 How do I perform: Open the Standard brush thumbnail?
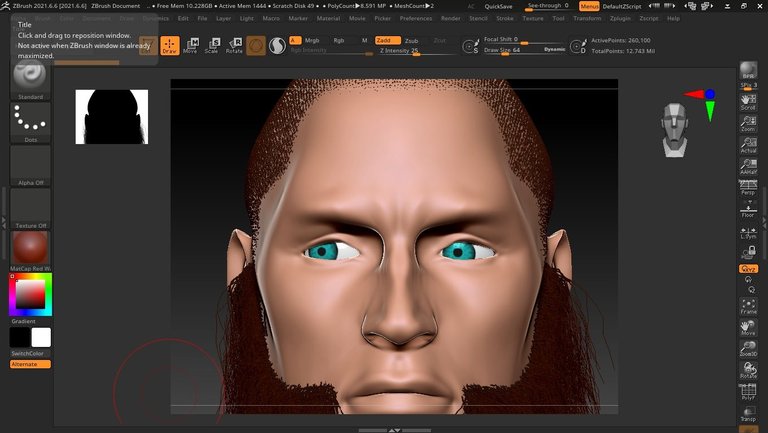(x=30, y=78)
